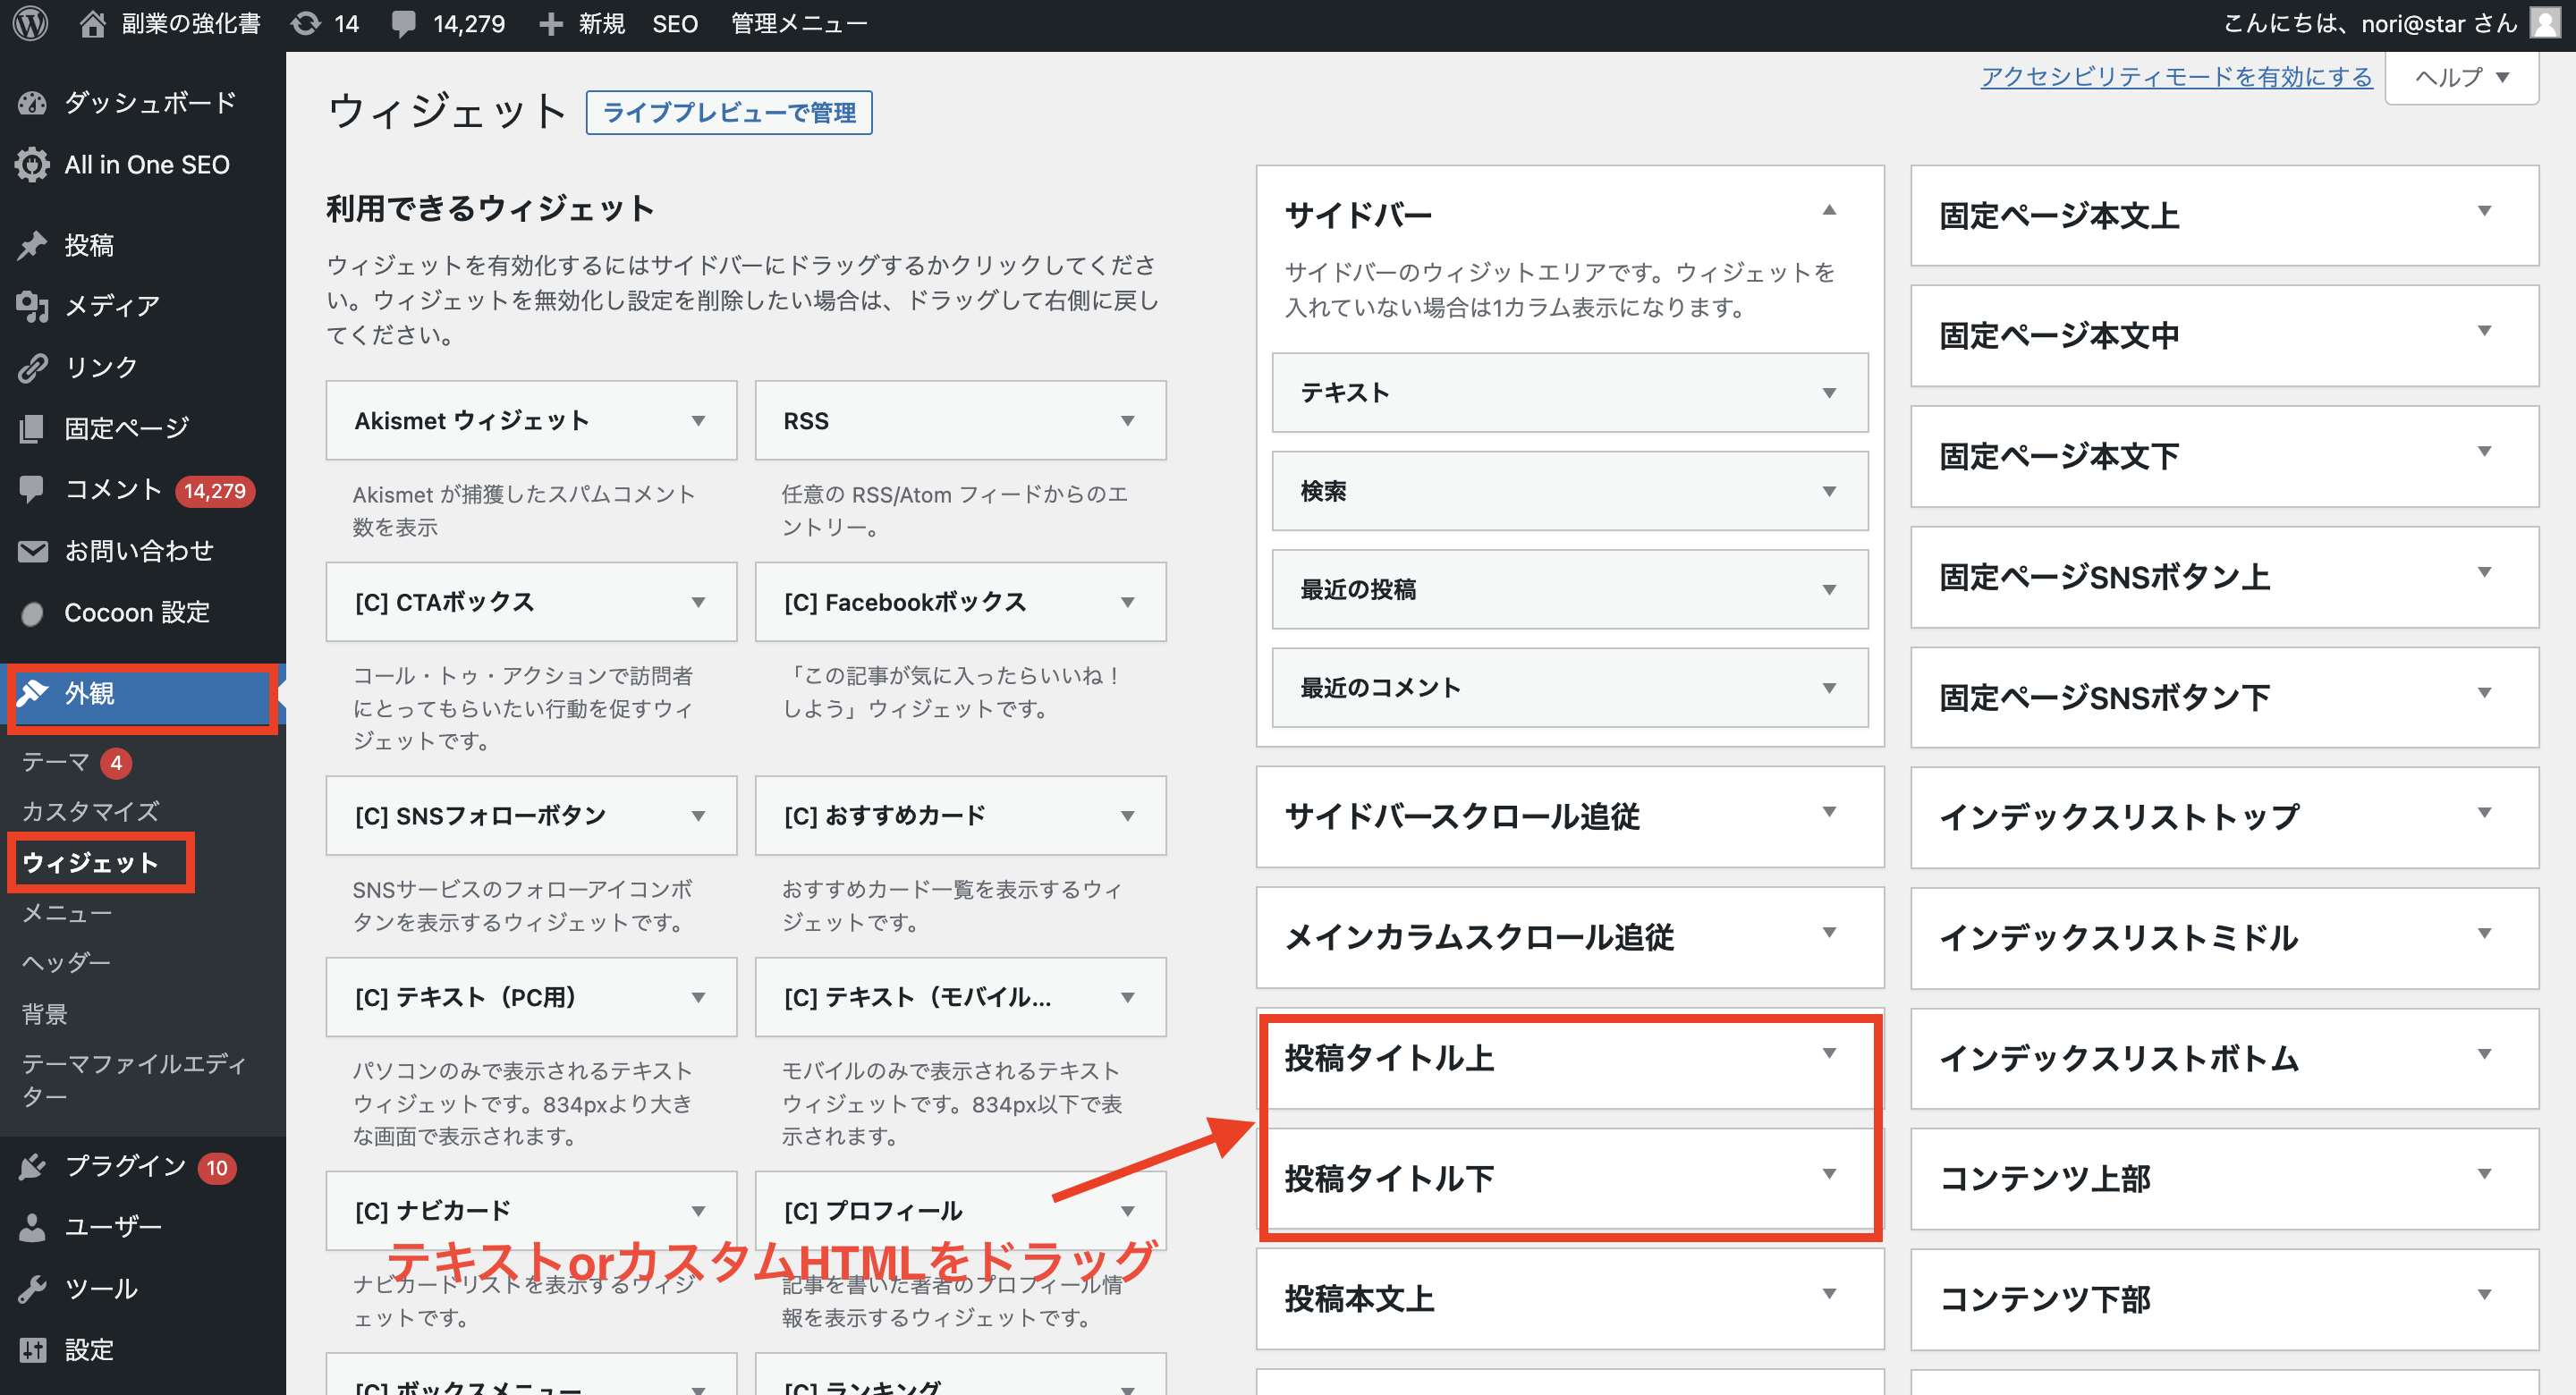
Task: Click the updates icon showing 14
Action: (305, 23)
